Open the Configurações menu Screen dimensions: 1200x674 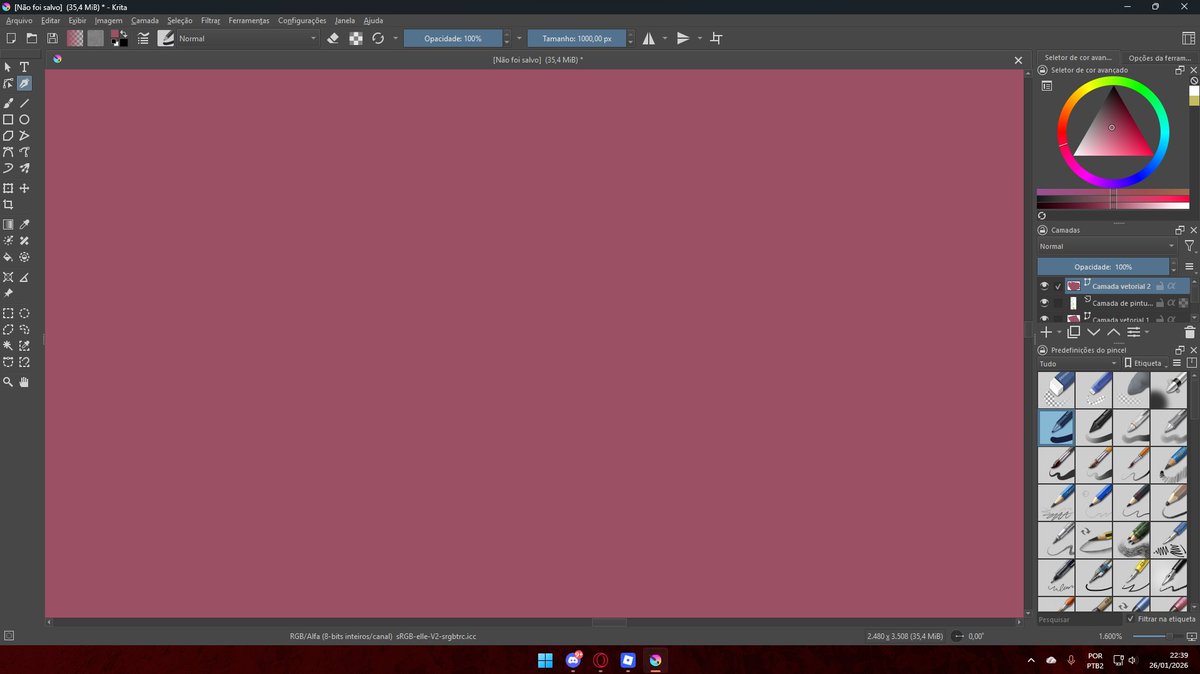(x=302, y=20)
